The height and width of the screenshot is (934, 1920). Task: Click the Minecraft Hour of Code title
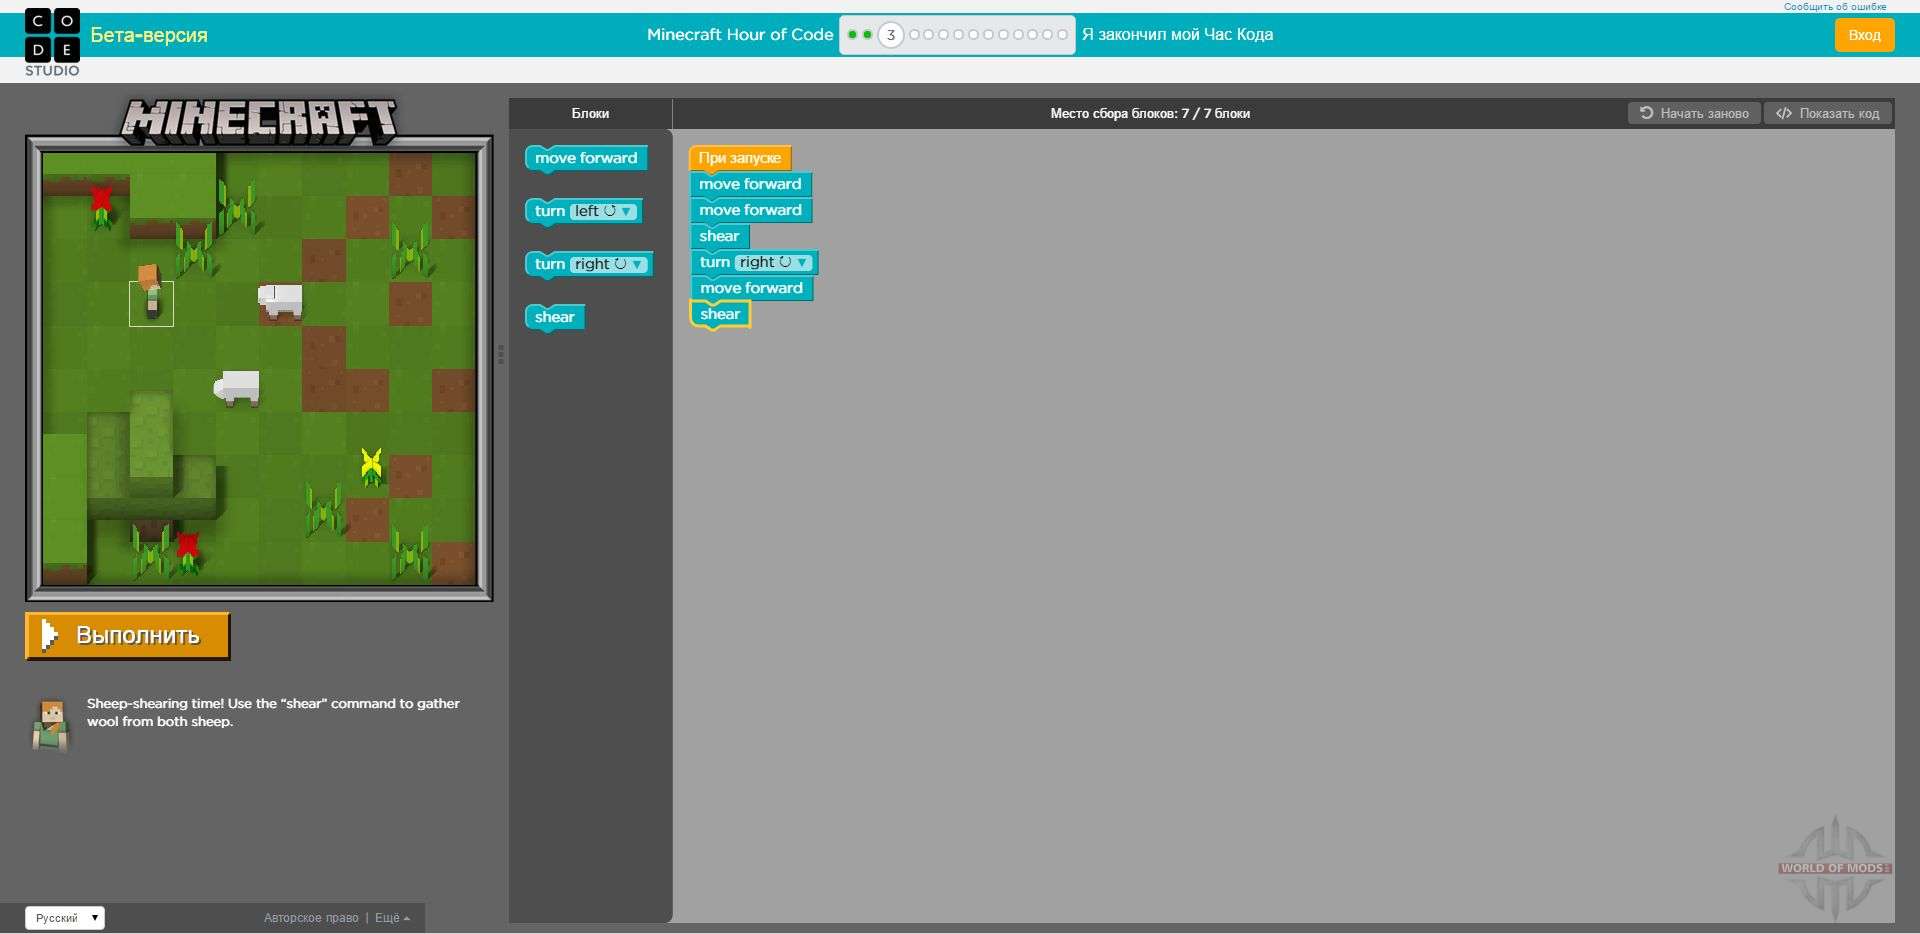click(740, 34)
